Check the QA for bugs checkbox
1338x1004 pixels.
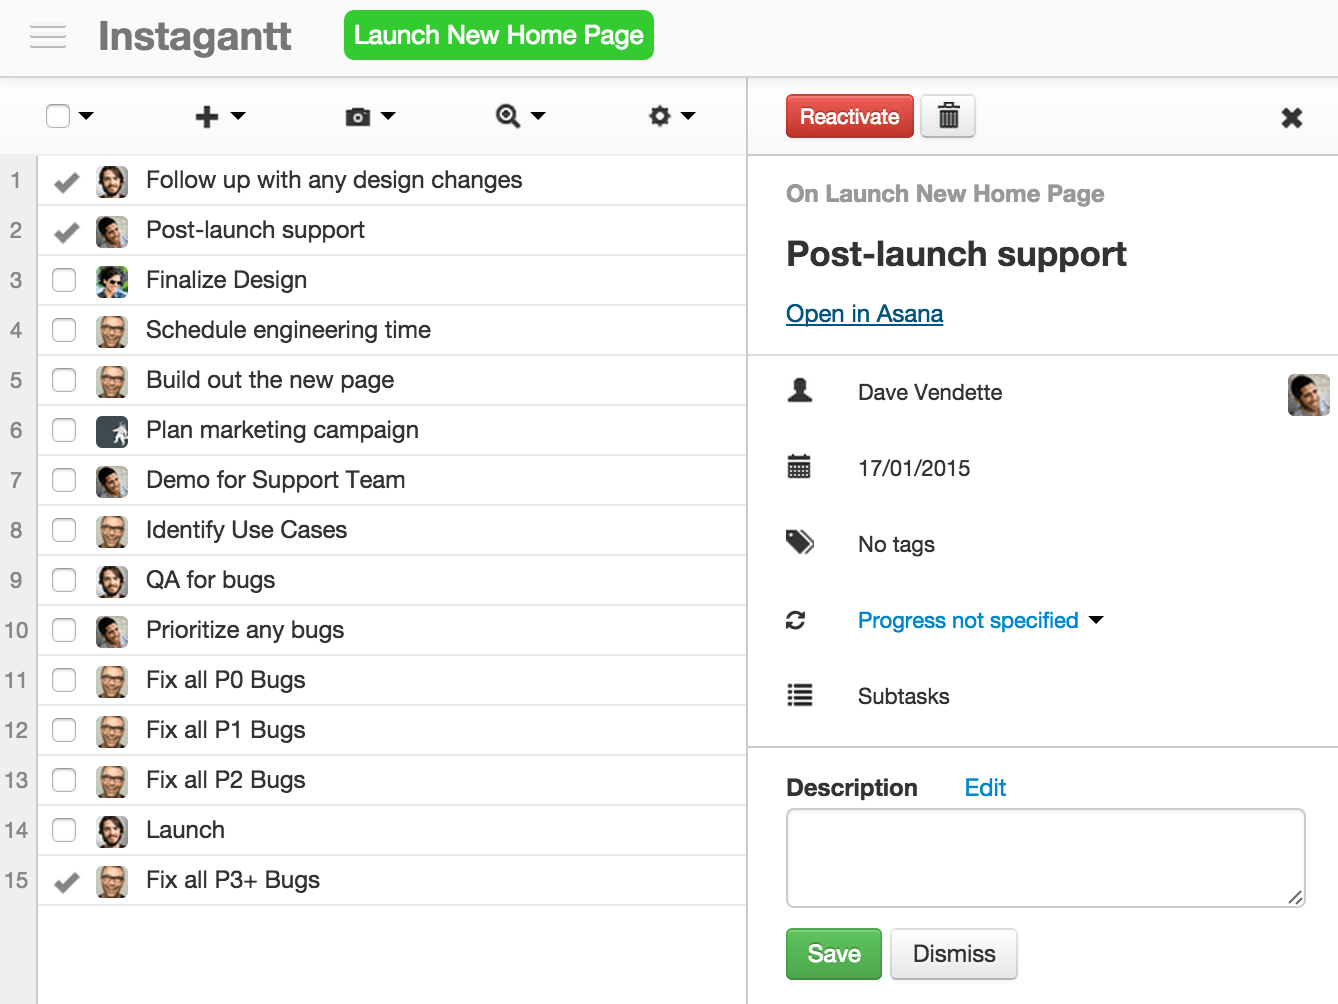pos(64,580)
